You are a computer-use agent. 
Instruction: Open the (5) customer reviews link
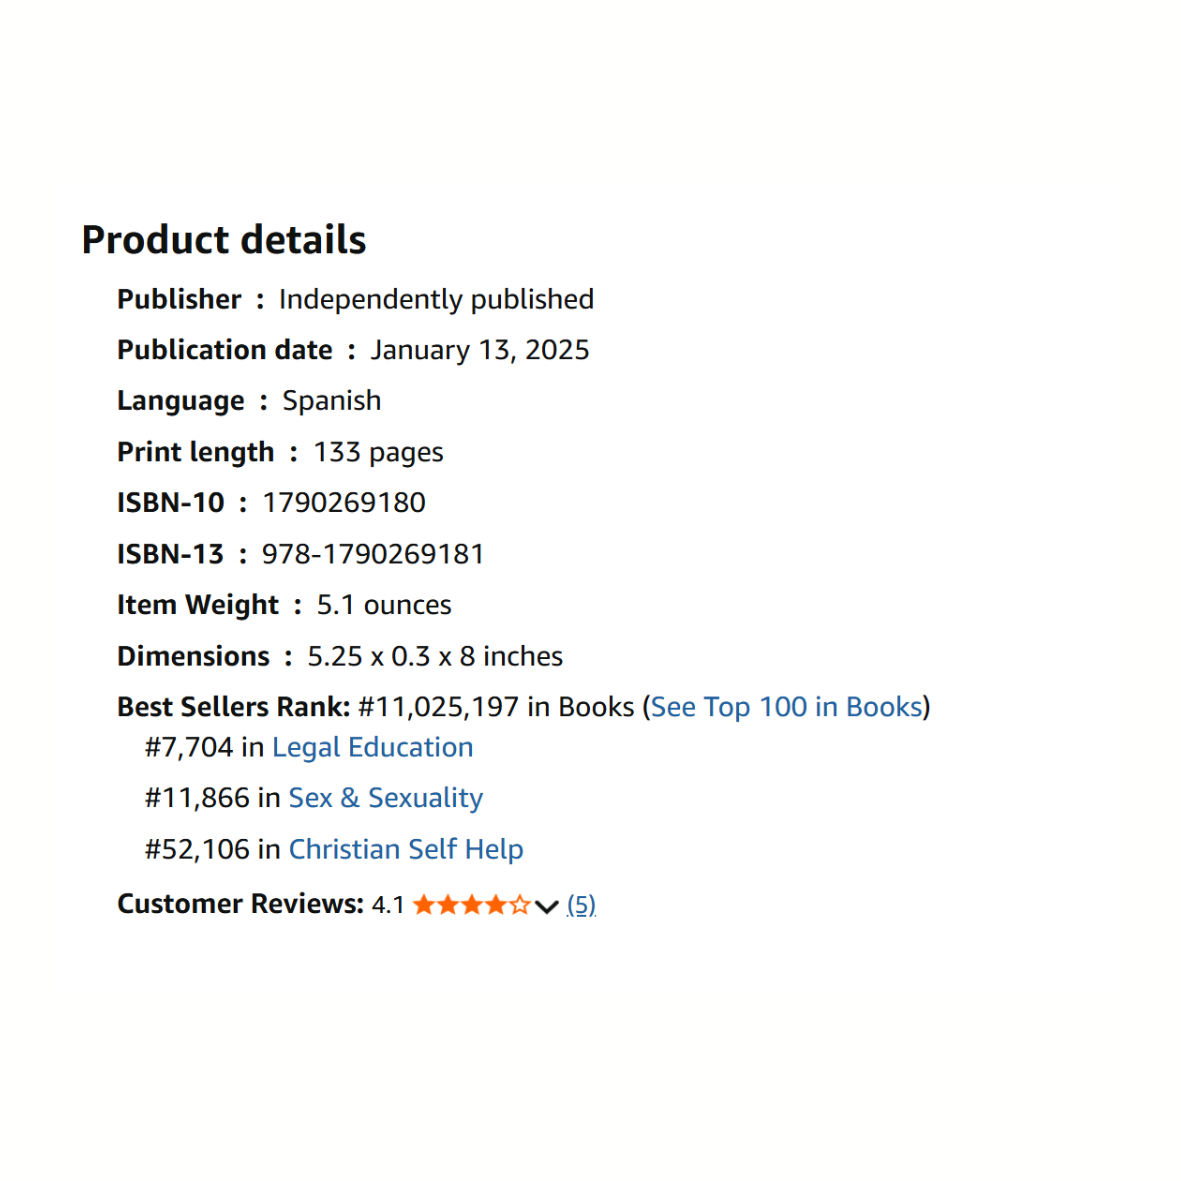pos(581,905)
